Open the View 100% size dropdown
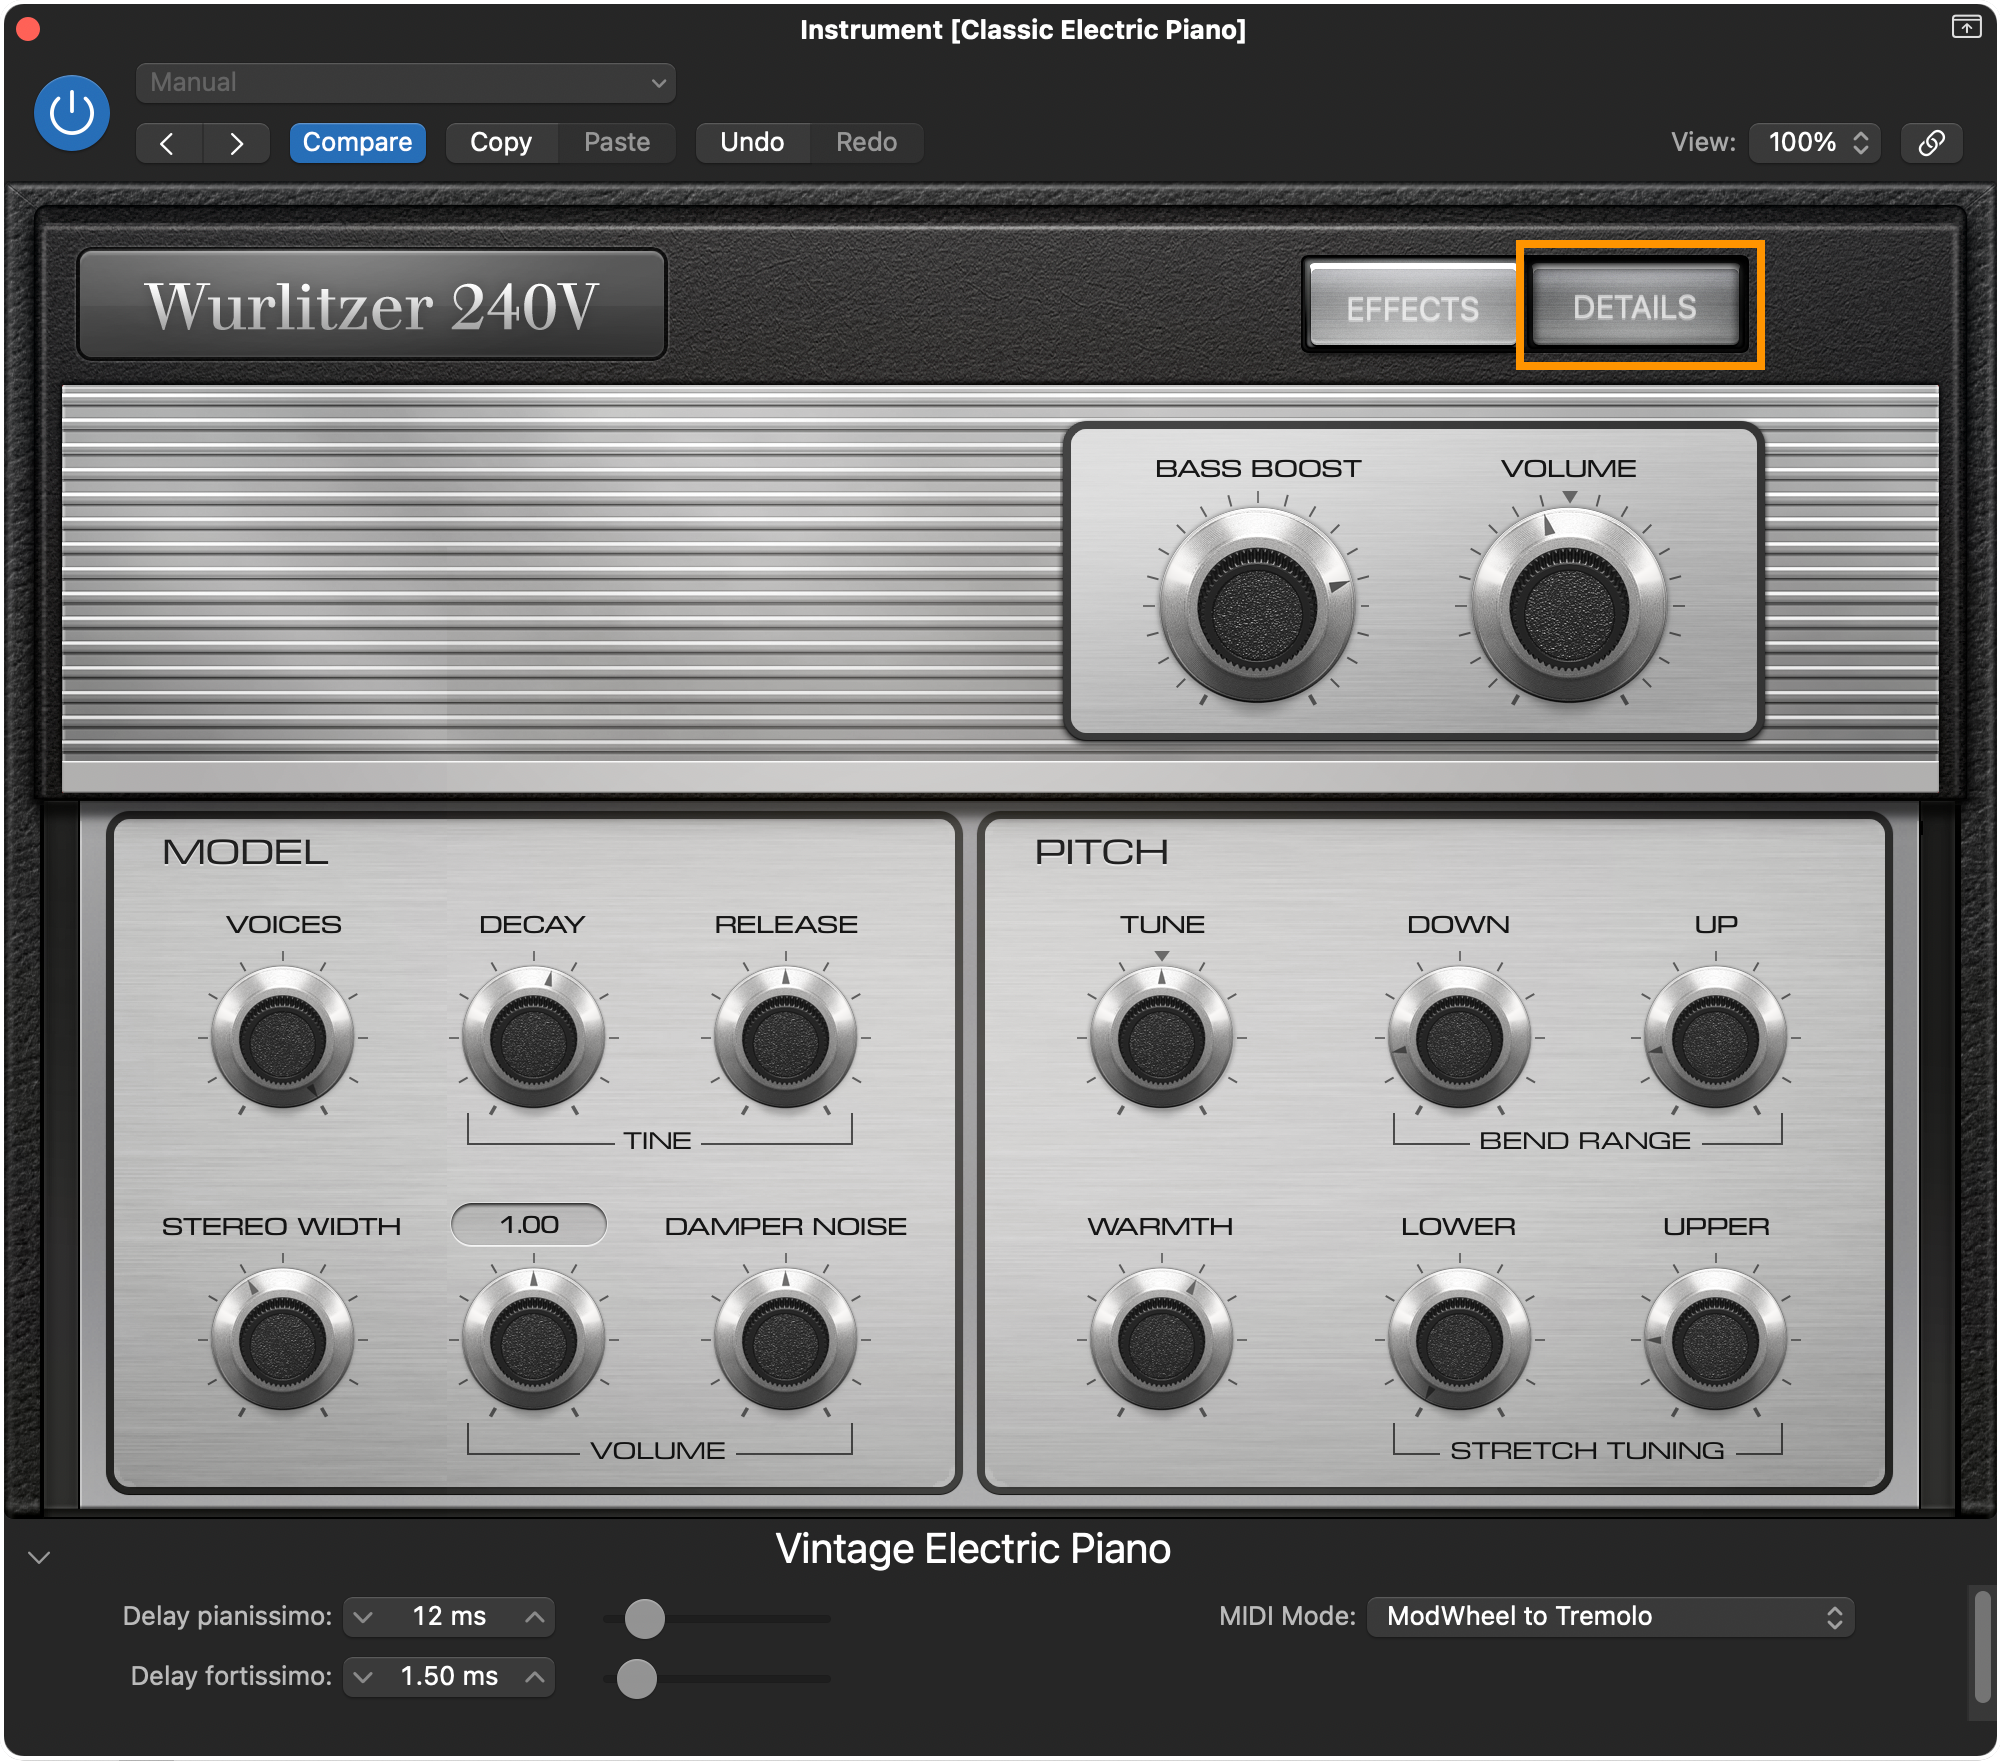This screenshot has width=2000, height=1762. click(1815, 143)
